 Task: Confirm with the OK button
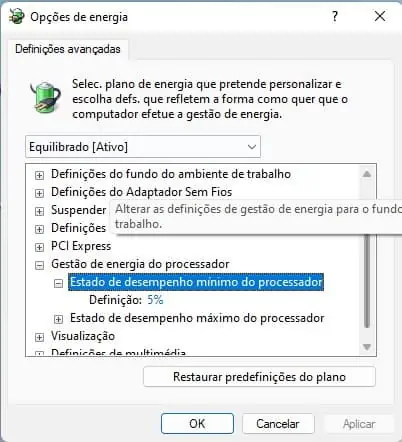197,424
